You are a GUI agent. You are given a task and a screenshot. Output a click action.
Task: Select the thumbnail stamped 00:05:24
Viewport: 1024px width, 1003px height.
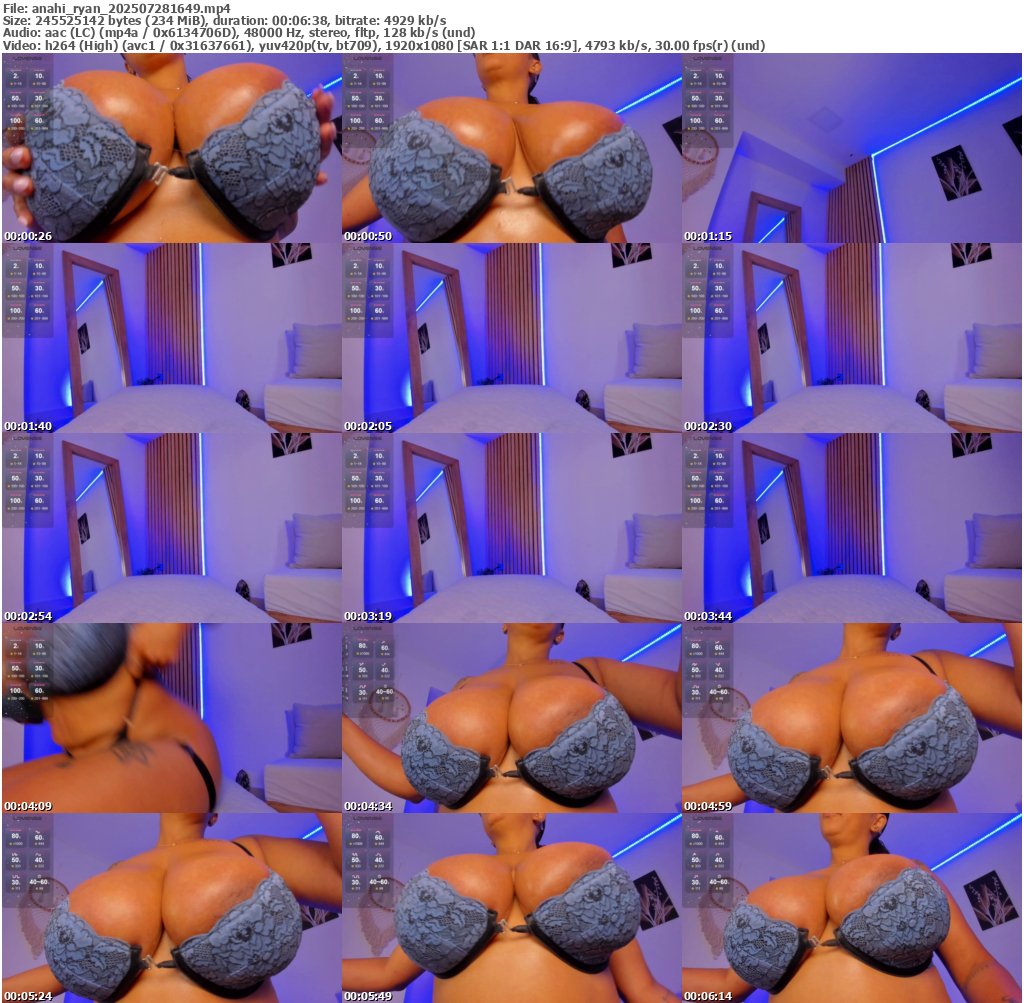pyautogui.click(x=172, y=908)
